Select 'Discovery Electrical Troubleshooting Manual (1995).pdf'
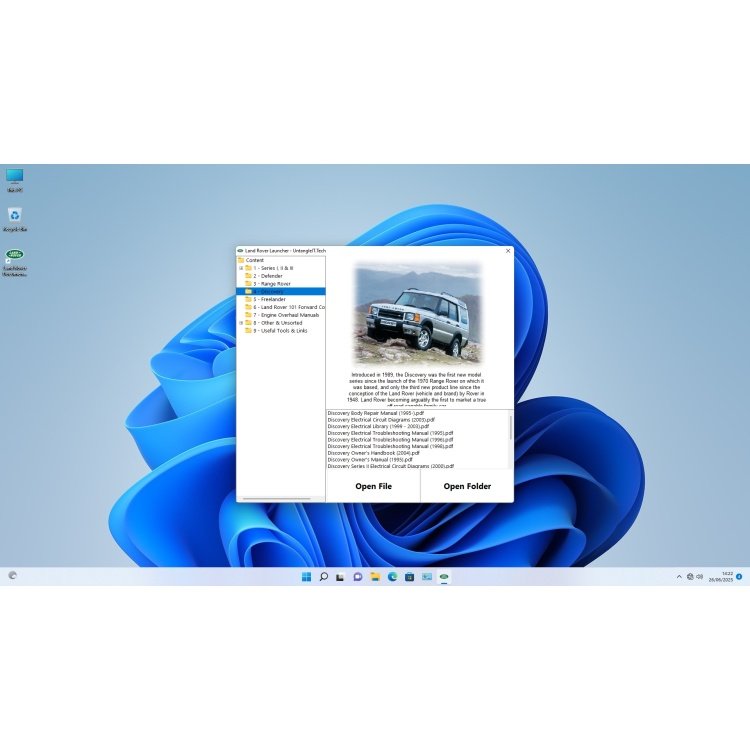 click(x=390, y=433)
